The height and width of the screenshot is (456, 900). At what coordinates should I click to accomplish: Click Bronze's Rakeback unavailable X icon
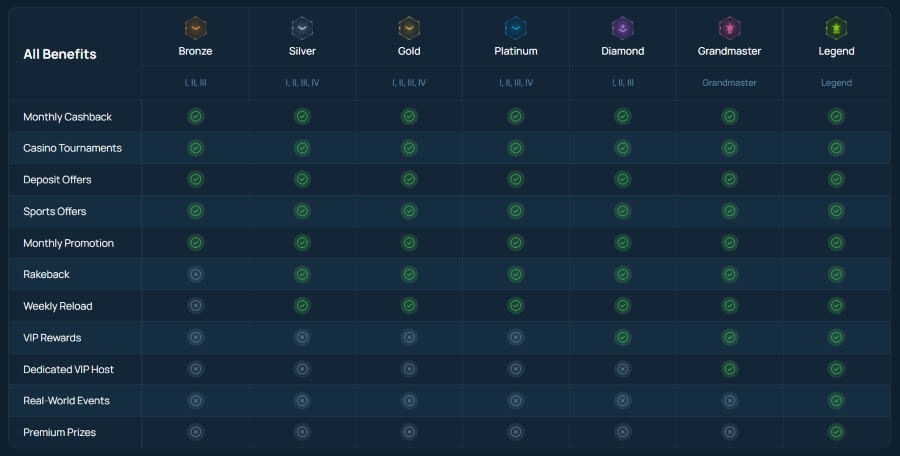tap(196, 275)
